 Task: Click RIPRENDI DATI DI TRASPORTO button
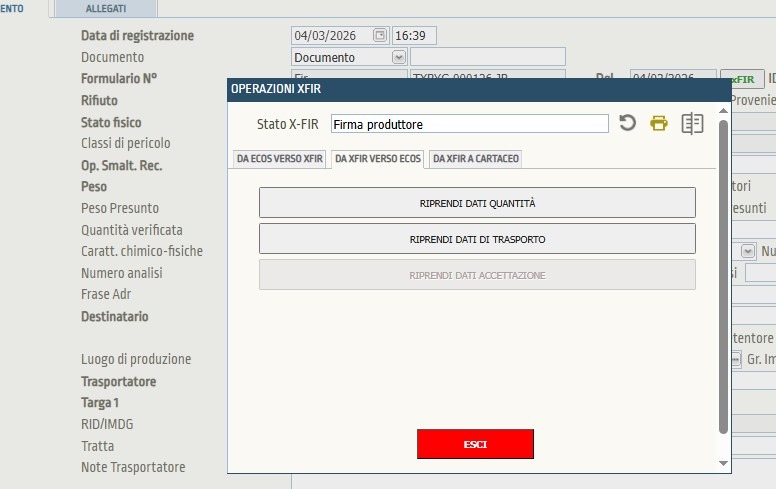477,239
